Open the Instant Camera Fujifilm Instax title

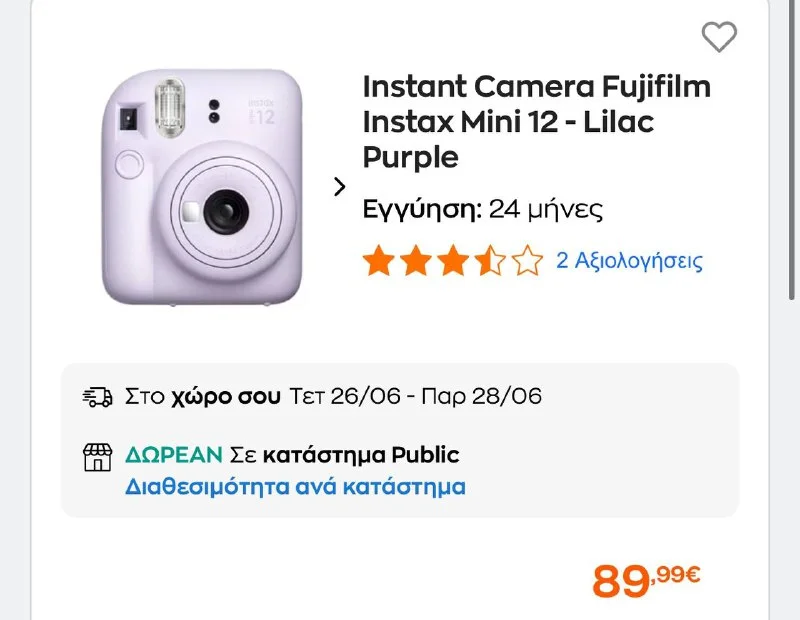536,121
